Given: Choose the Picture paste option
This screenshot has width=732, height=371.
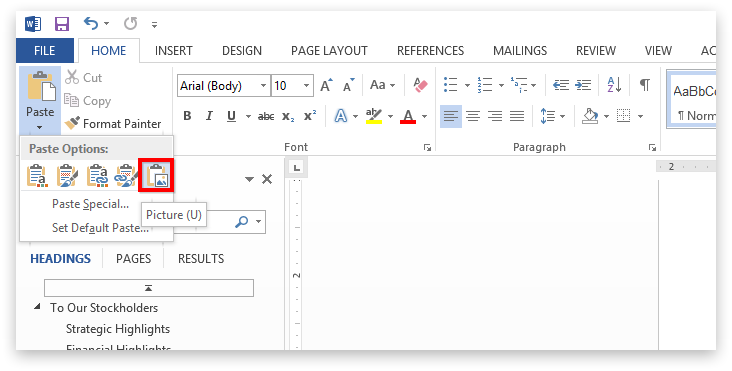Looking at the screenshot, I should coord(156,175).
